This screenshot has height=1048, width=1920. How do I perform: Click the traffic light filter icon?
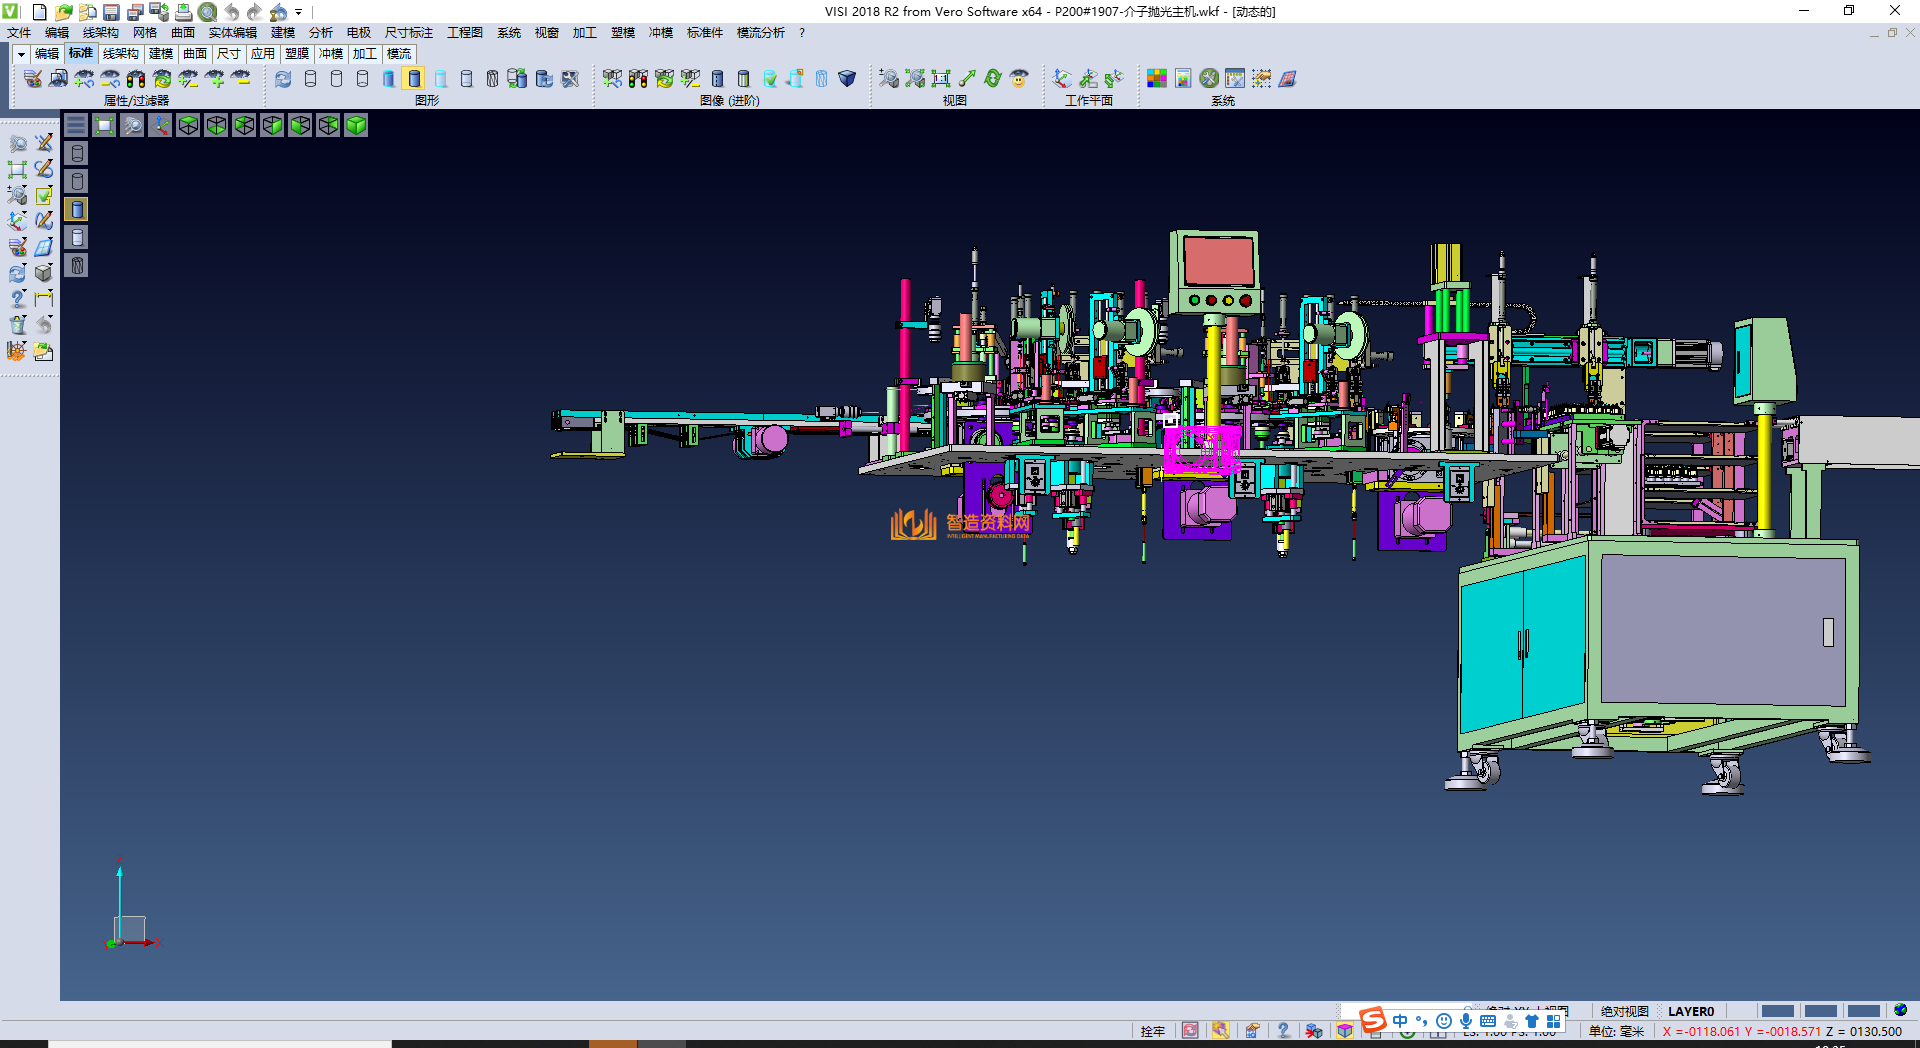click(136, 79)
